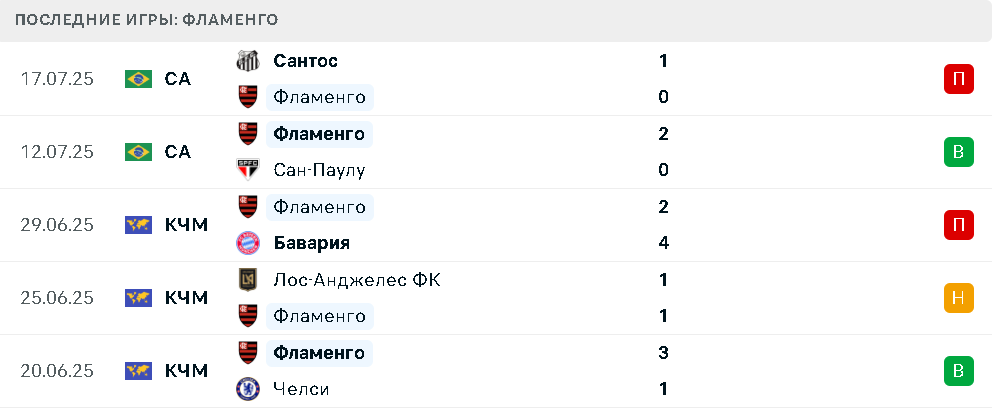The image size is (994, 412).
Task: Open the Сантос team link
Action: (x=306, y=61)
